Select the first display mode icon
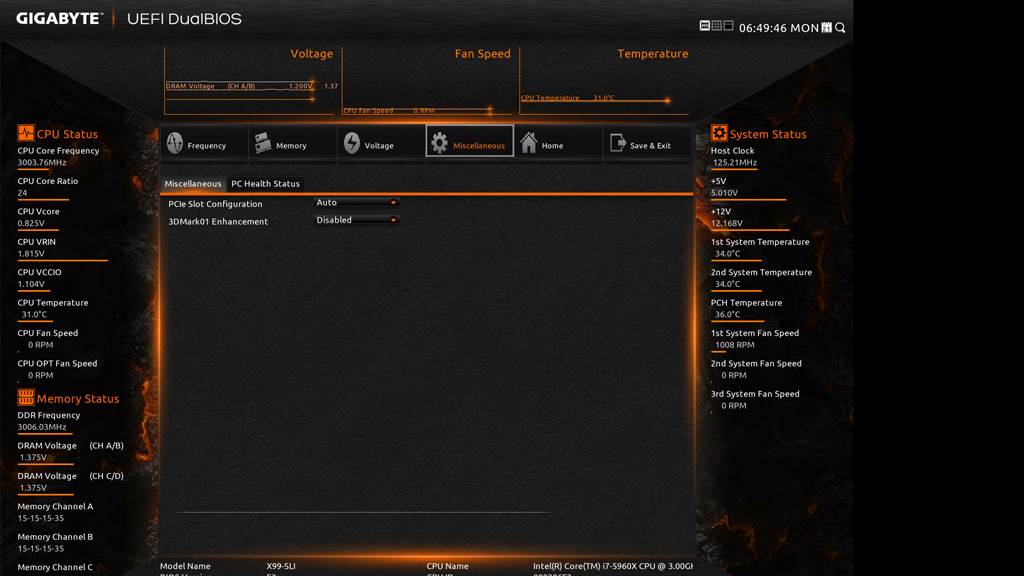1024x576 pixels. 704,26
